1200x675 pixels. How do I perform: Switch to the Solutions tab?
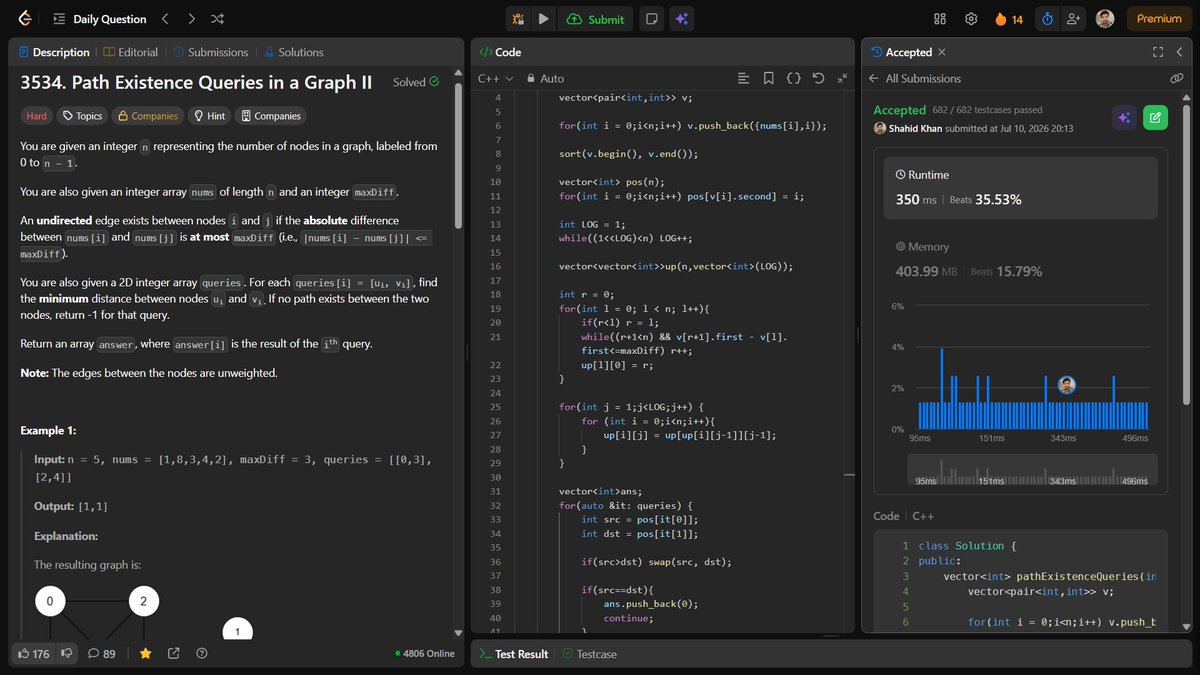[293, 52]
